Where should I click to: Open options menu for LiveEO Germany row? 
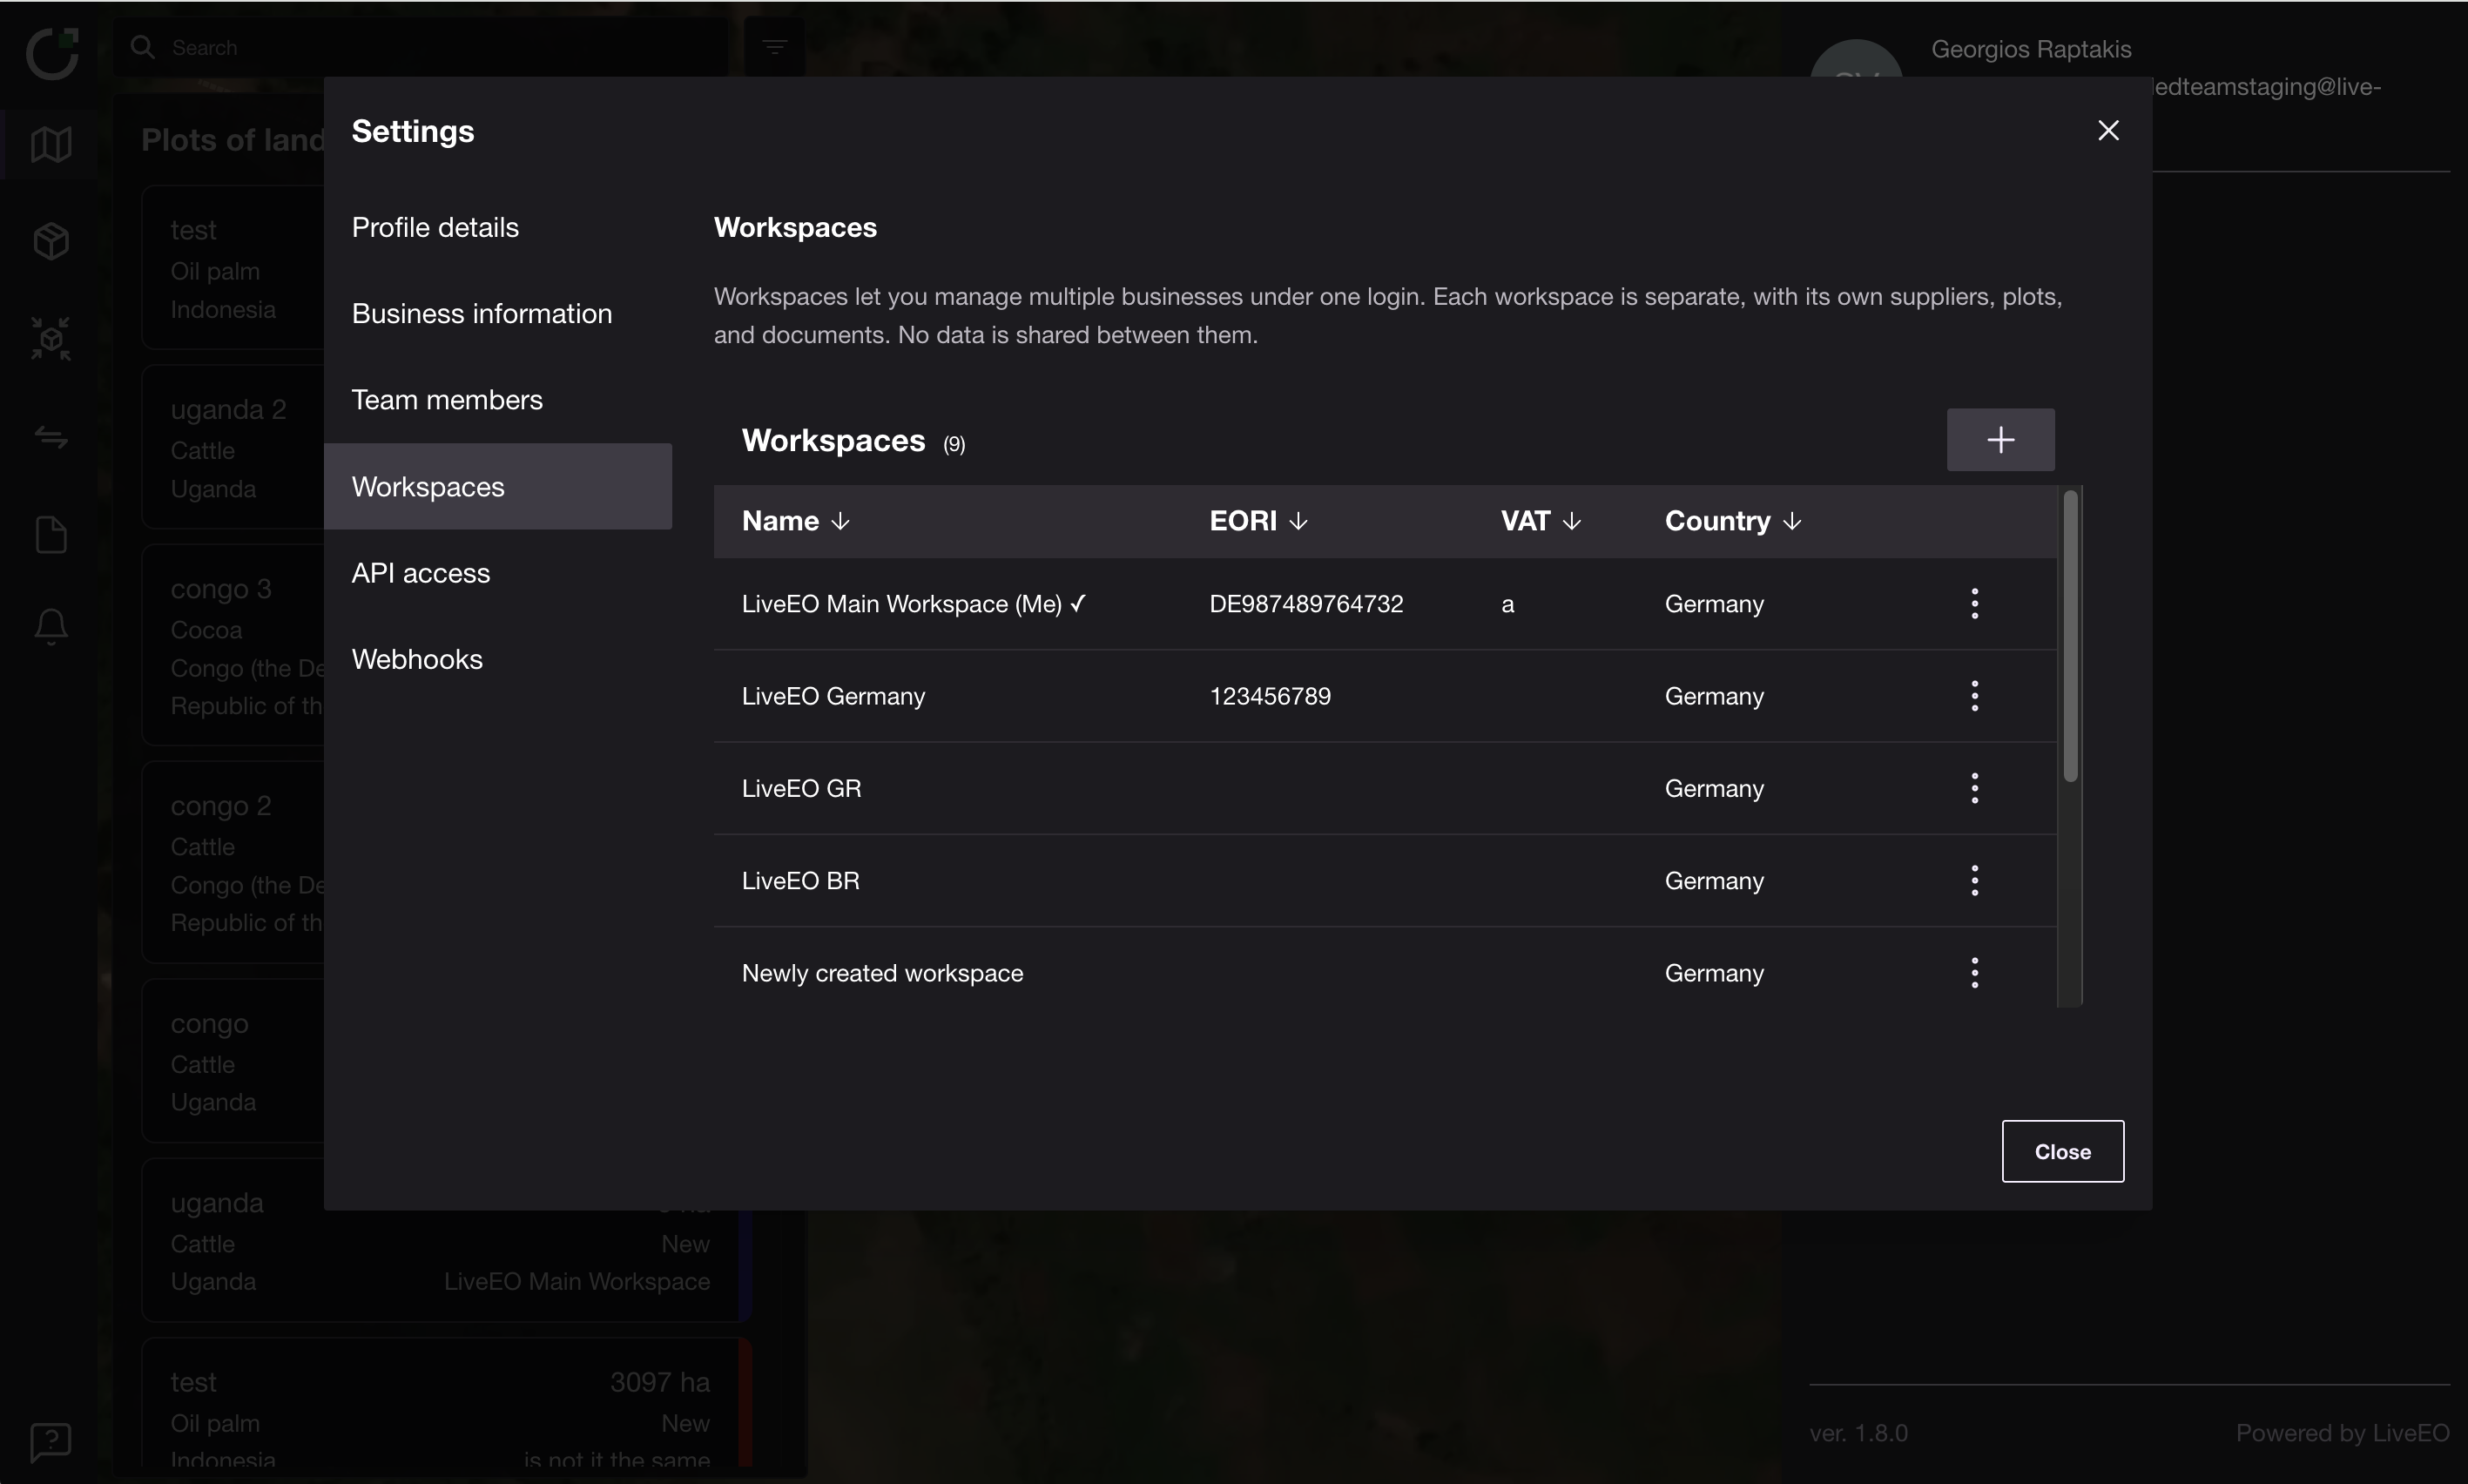click(1974, 696)
